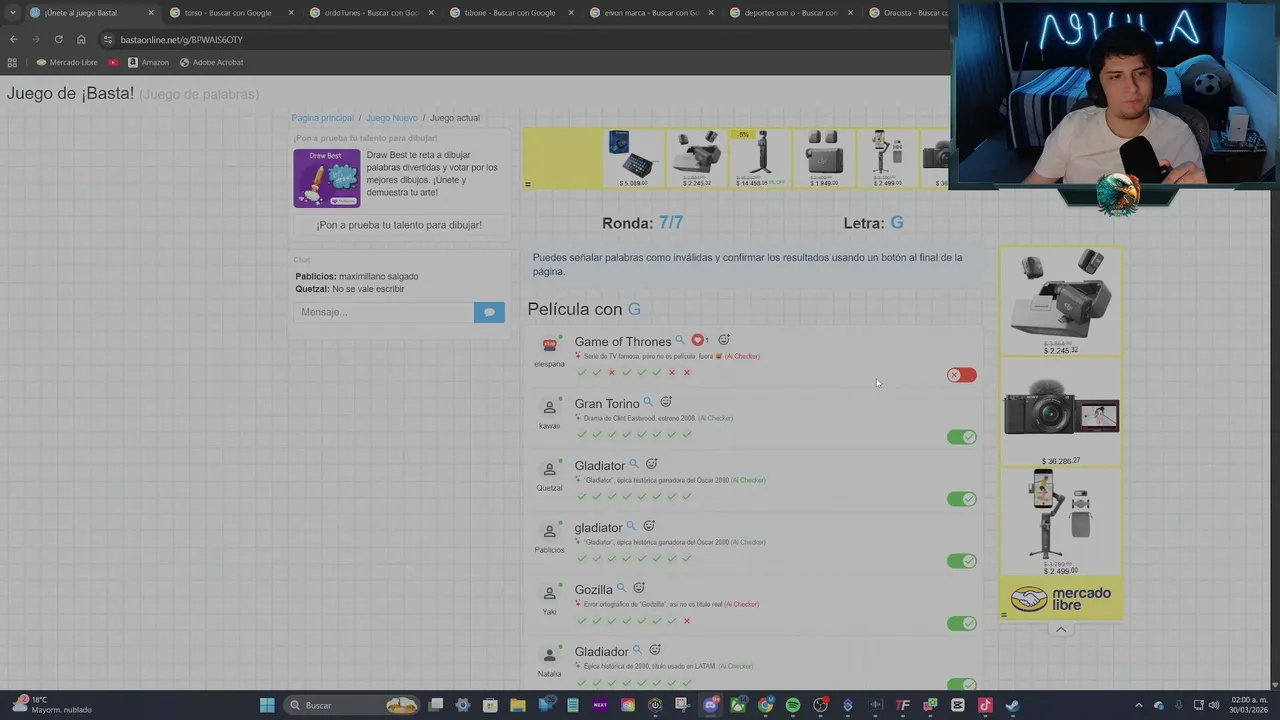Screen dimensions: 1280x720
Task: Click the weather widget showing 18°C
Action: point(50,705)
